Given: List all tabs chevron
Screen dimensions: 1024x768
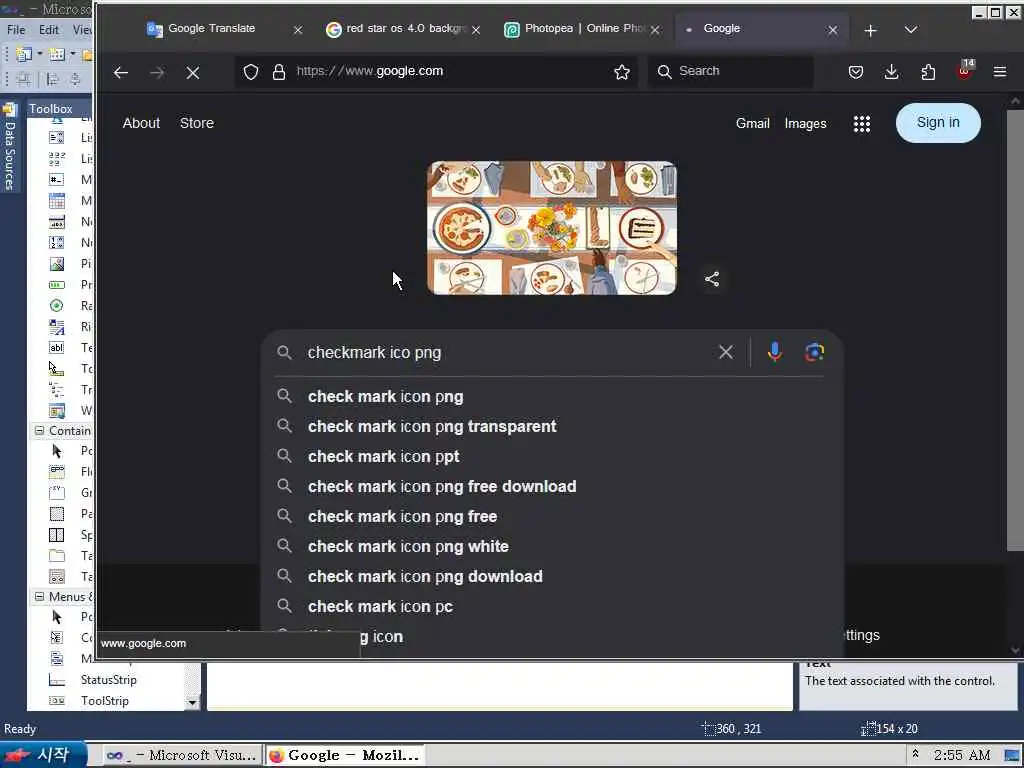Looking at the screenshot, I should (x=911, y=30).
